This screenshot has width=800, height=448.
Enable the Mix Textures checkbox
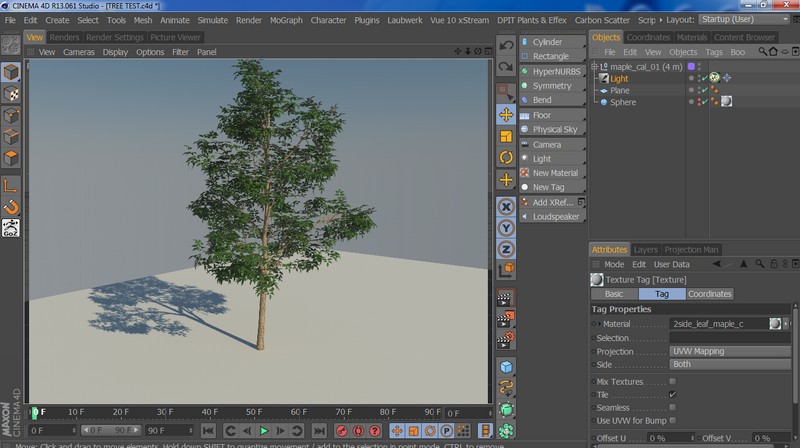[672, 381]
